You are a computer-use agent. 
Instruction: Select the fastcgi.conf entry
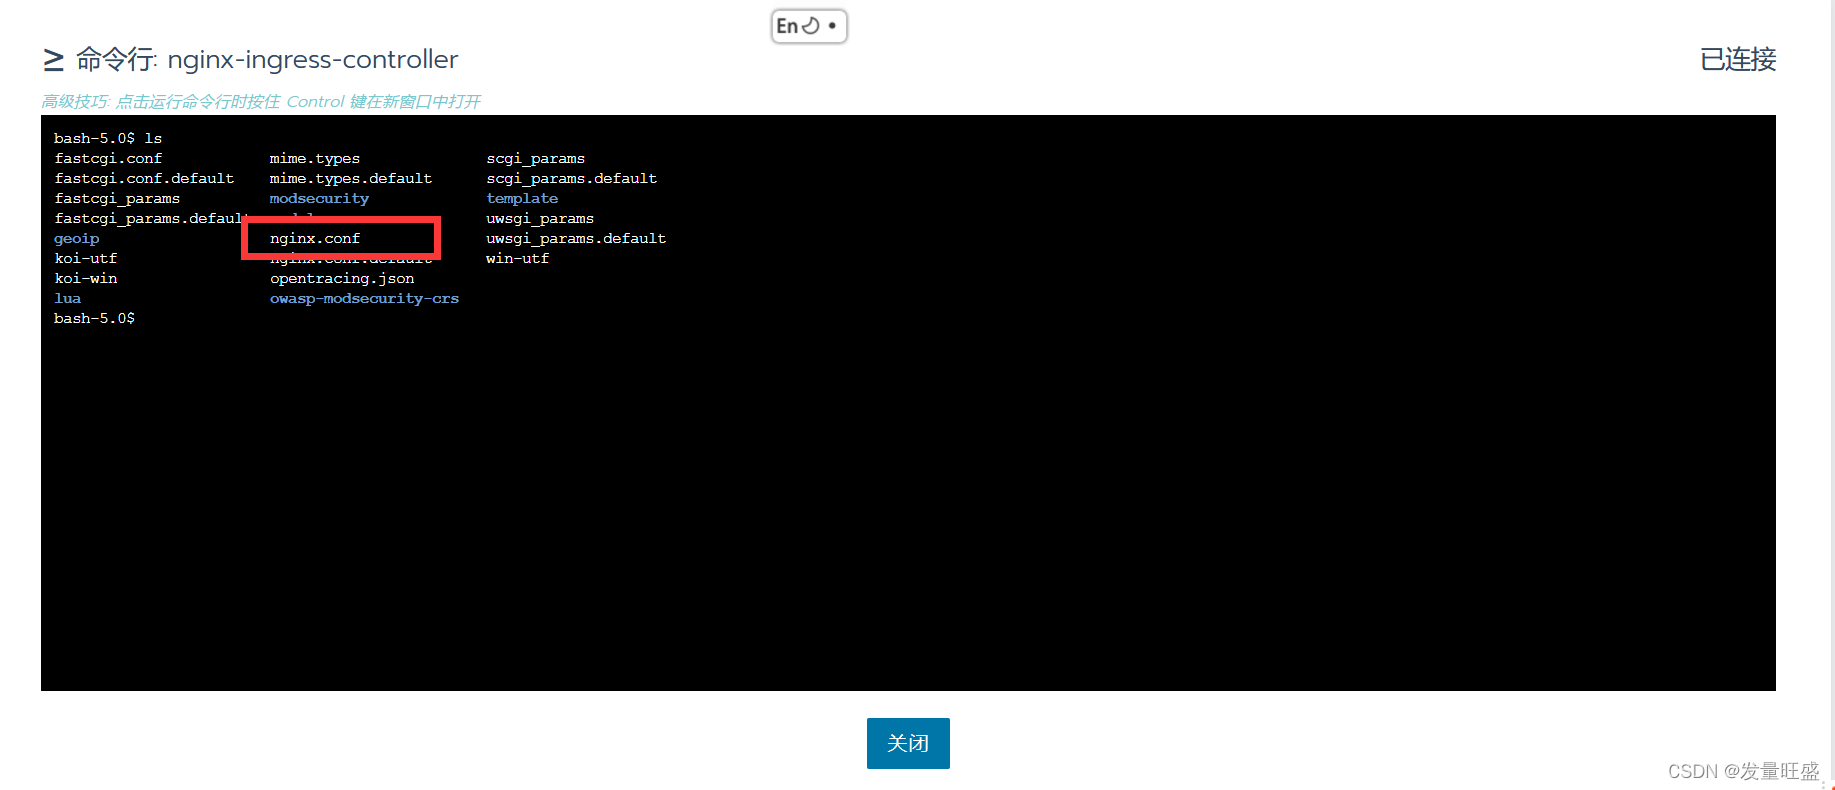pyautogui.click(x=108, y=158)
